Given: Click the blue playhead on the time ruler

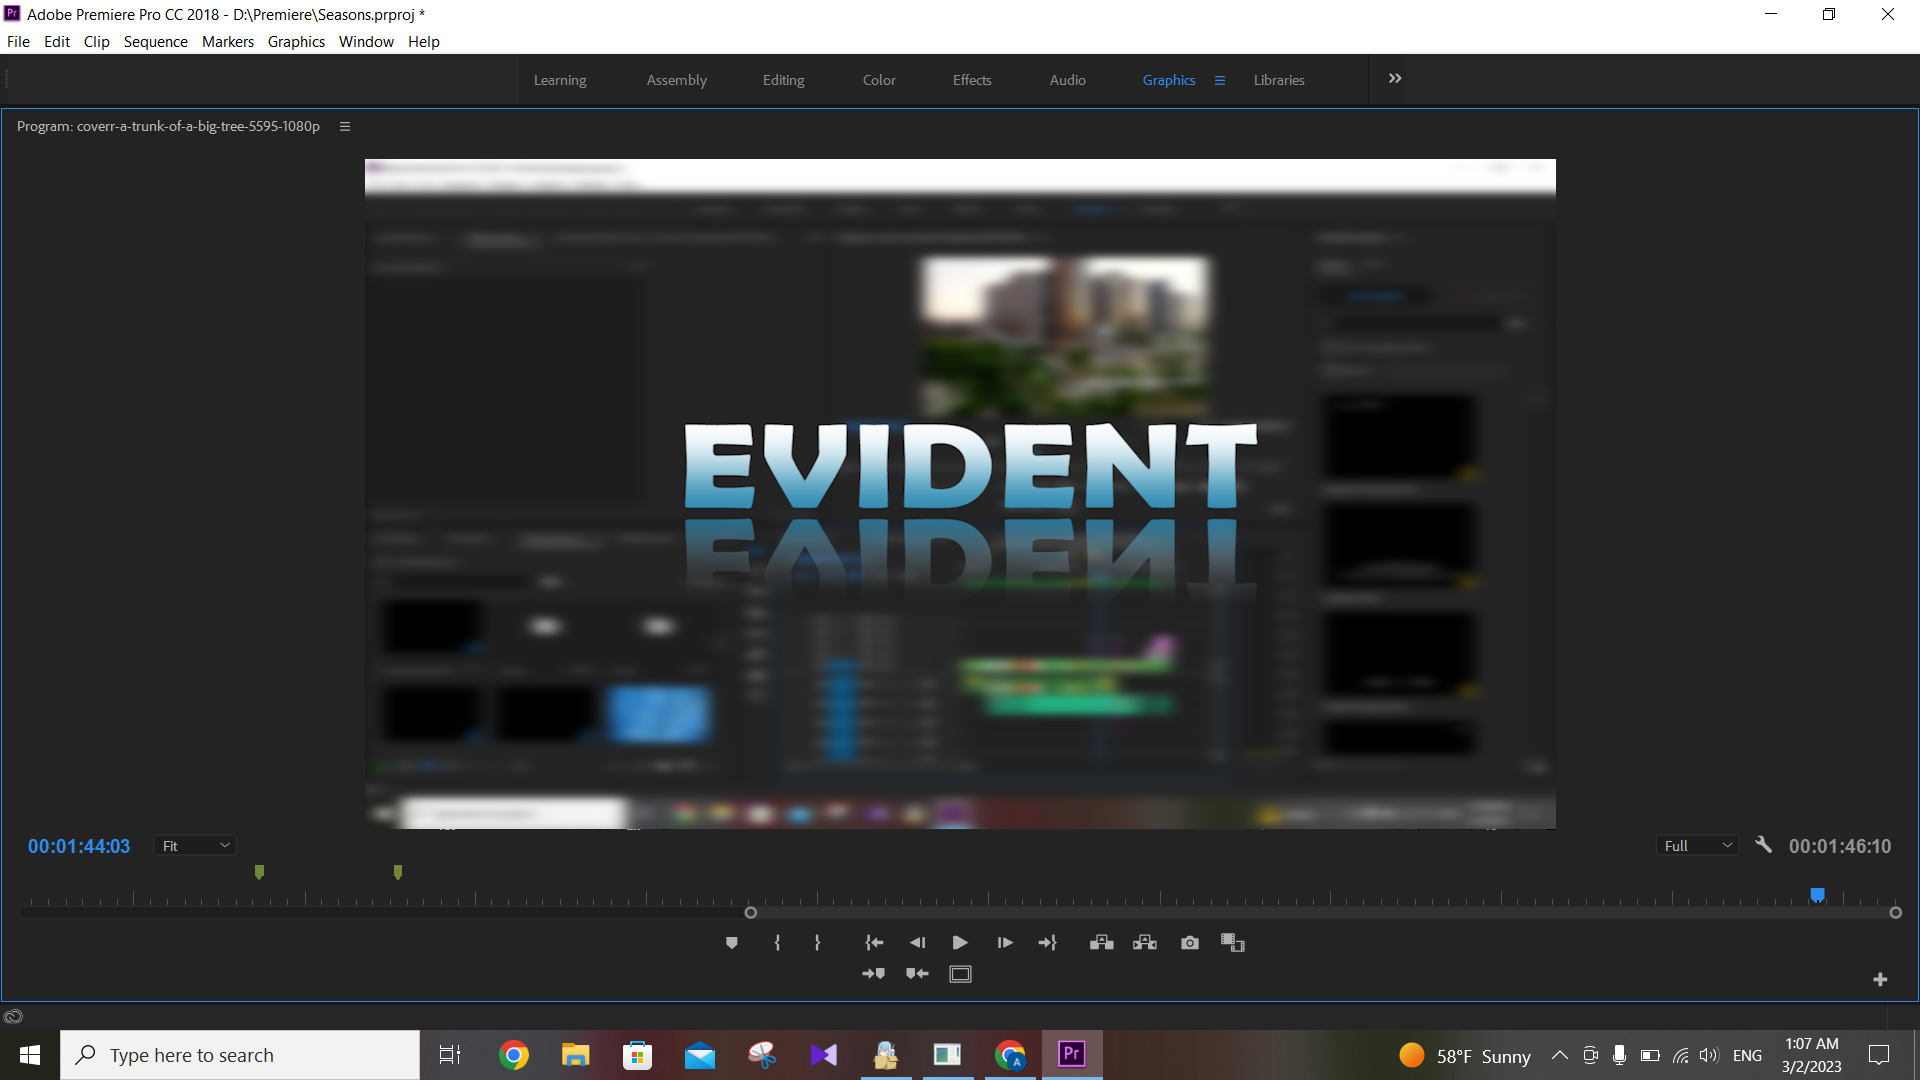Looking at the screenshot, I should click(x=1817, y=895).
